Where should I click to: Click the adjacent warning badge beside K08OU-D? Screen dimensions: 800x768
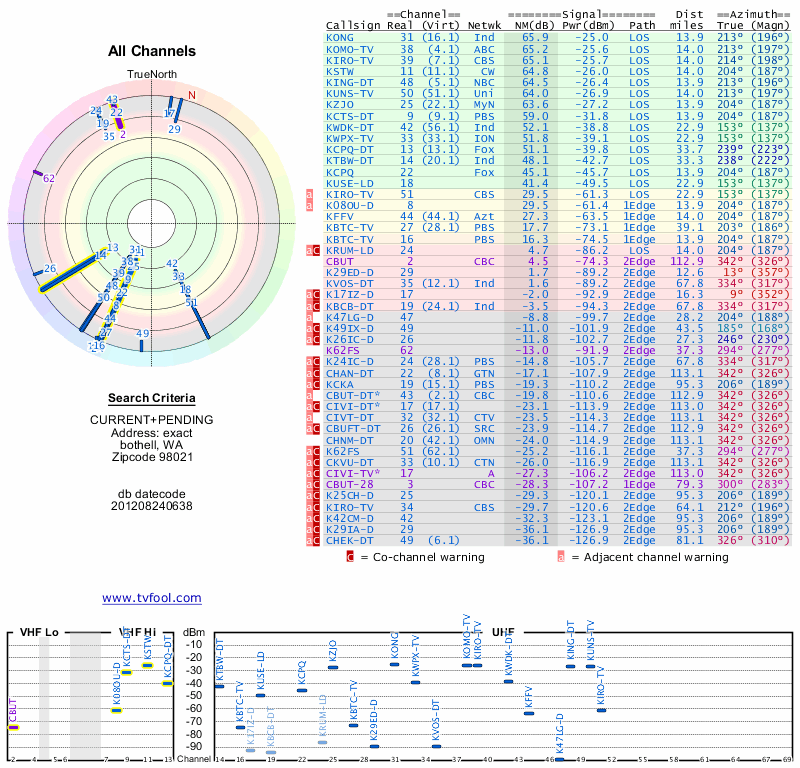(x=309, y=206)
